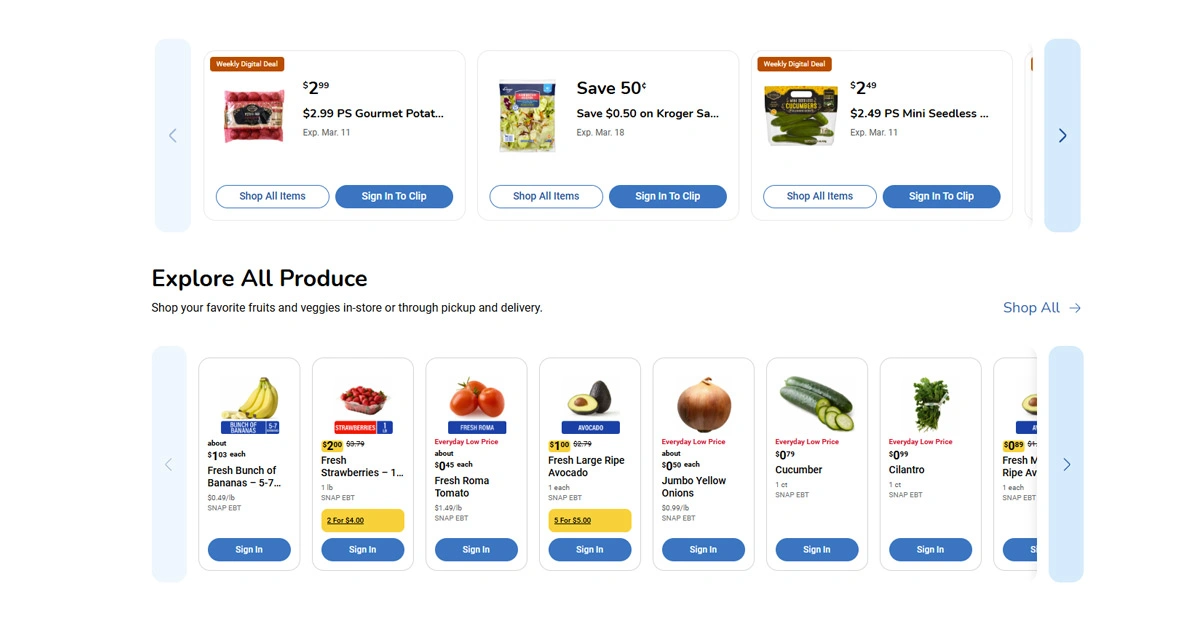Screen dimensions: 1202x634
Task: Click Sign In under Fresh Roma Tomato
Action: 476,549
